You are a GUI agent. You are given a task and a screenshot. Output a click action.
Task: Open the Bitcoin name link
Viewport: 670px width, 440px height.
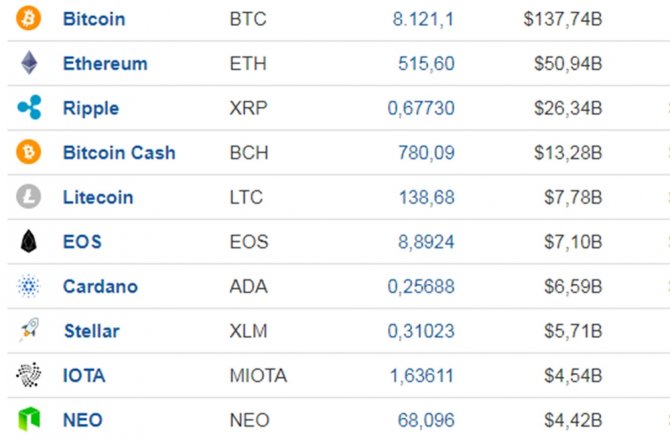94,19
